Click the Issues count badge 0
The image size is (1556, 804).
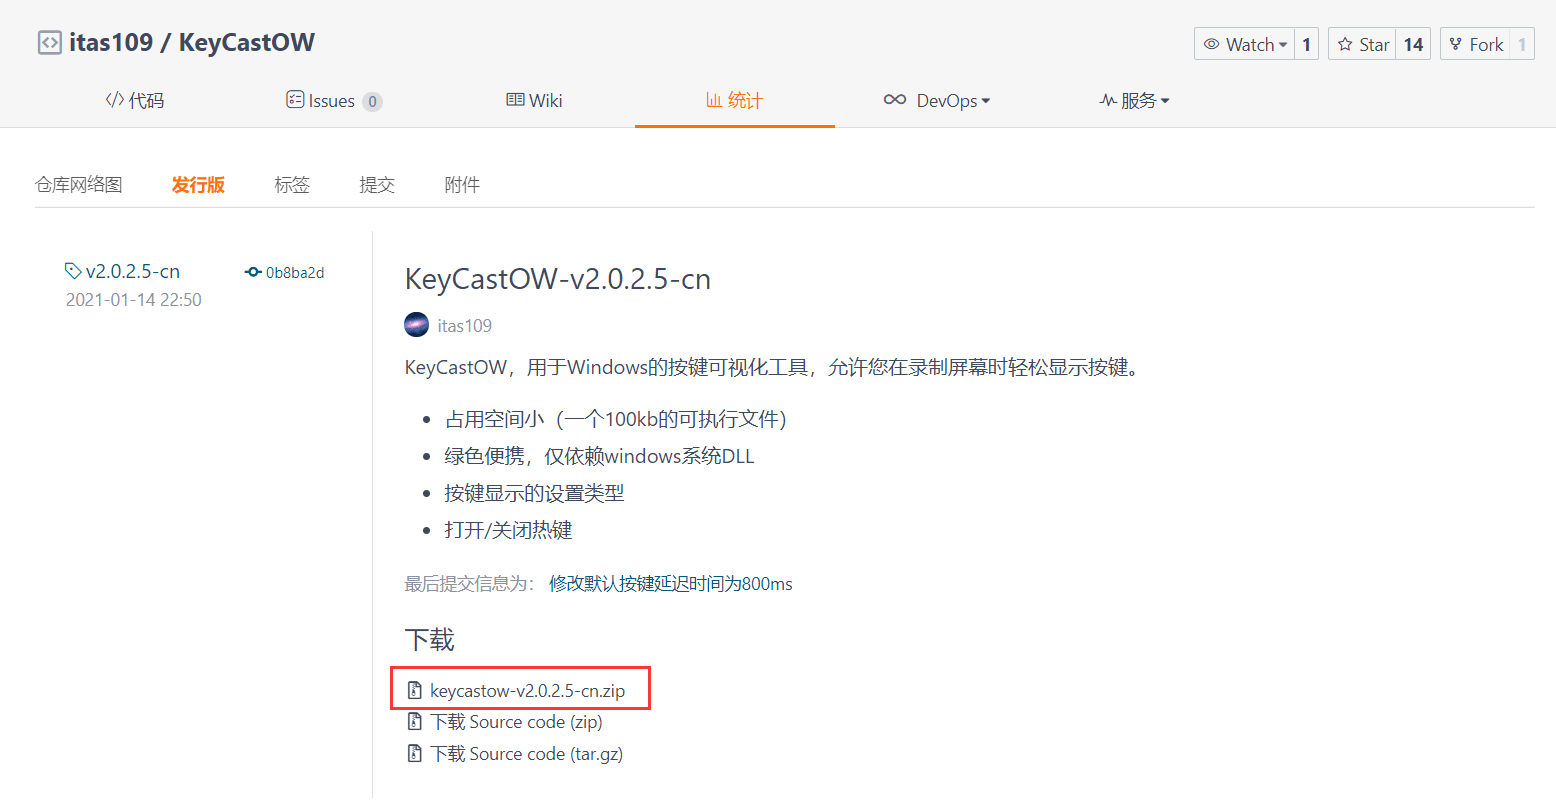tap(372, 101)
